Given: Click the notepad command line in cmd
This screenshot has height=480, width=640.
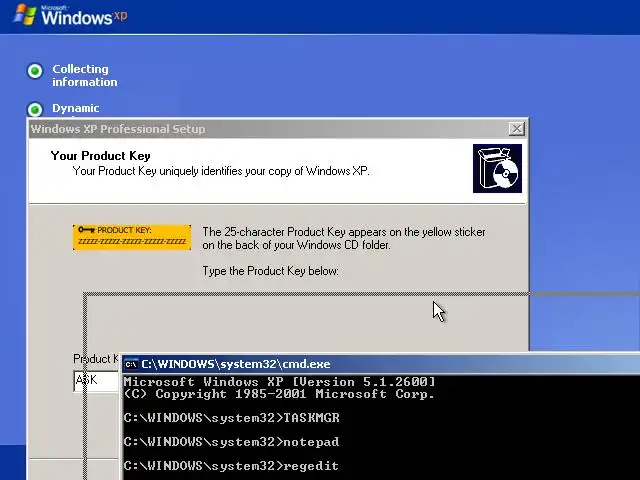Looking at the screenshot, I should (x=231, y=442).
